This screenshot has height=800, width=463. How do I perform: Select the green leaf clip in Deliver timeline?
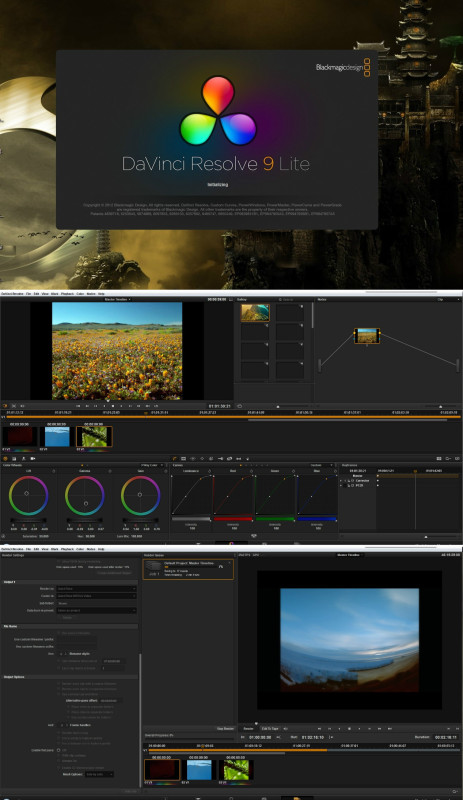coord(236,770)
